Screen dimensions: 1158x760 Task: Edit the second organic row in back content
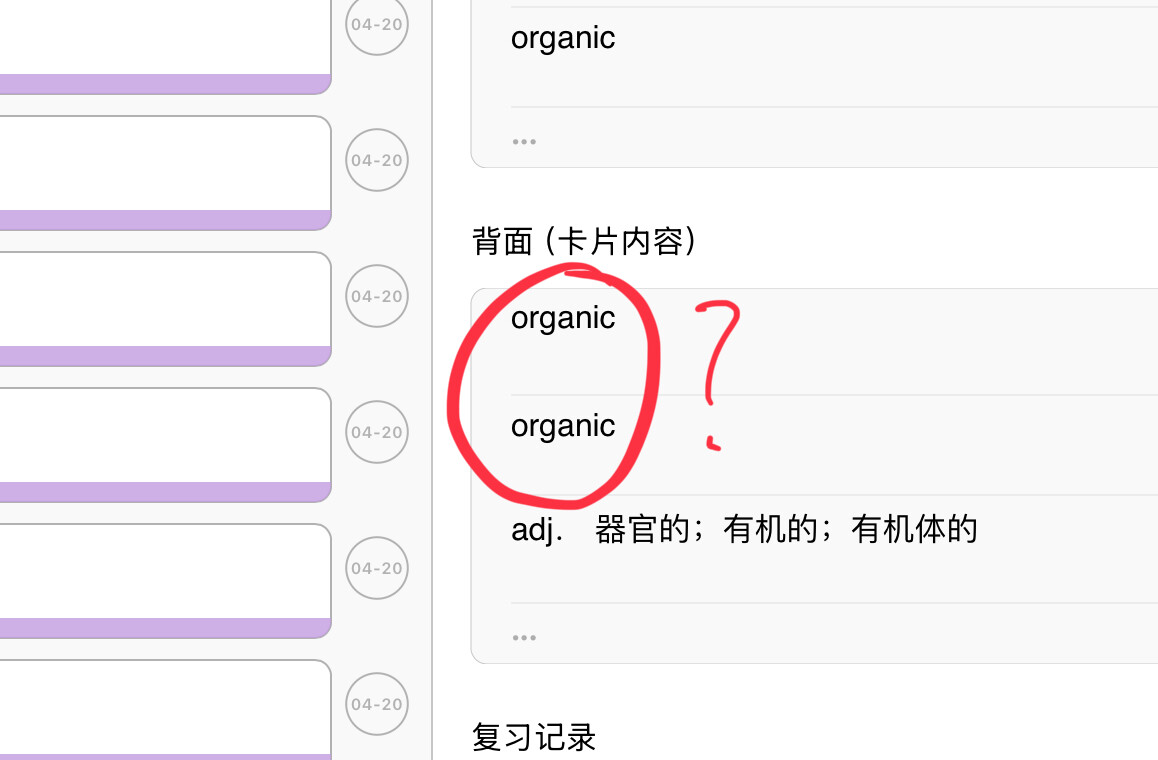pyautogui.click(x=834, y=445)
